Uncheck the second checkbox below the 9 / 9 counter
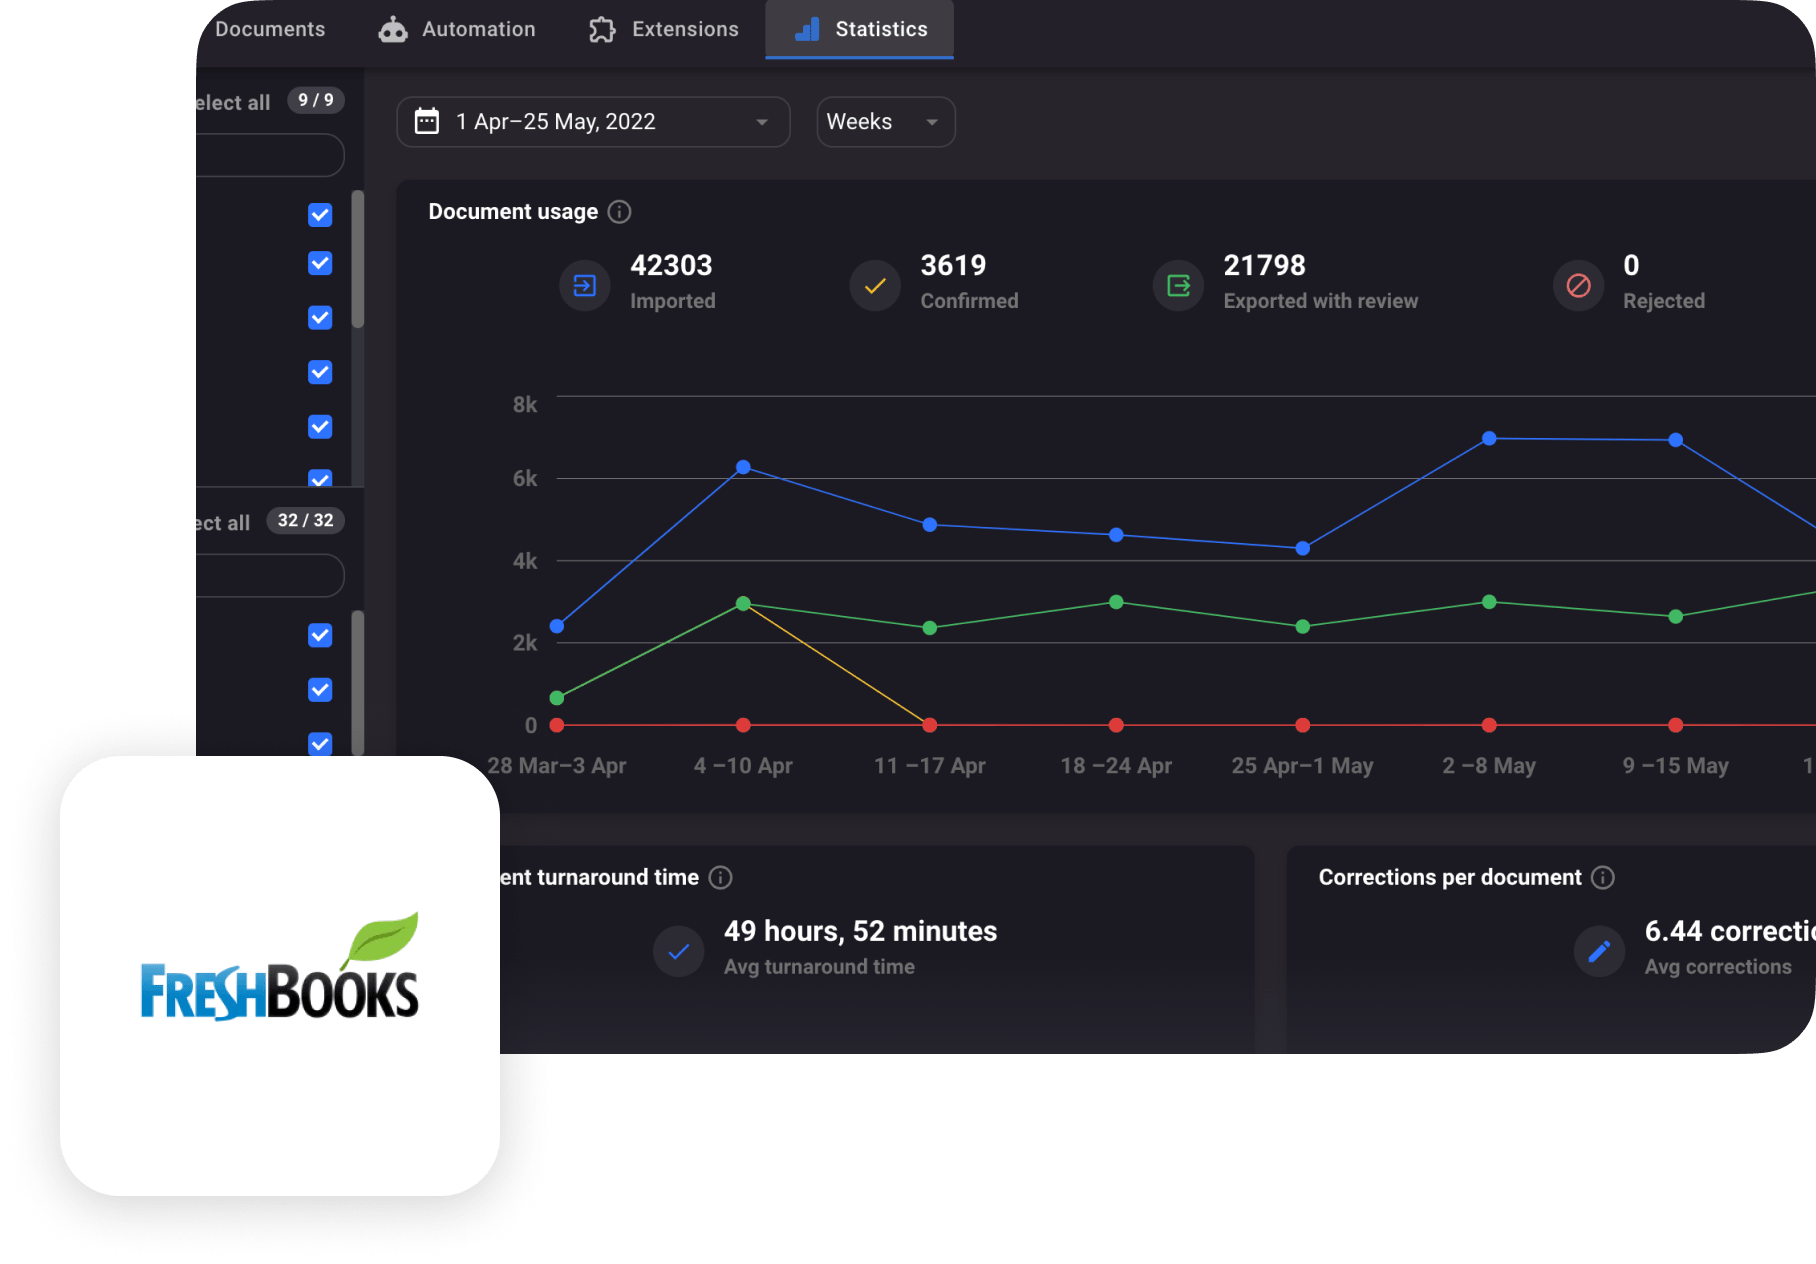The width and height of the screenshot is (1816, 1264). 320,263
